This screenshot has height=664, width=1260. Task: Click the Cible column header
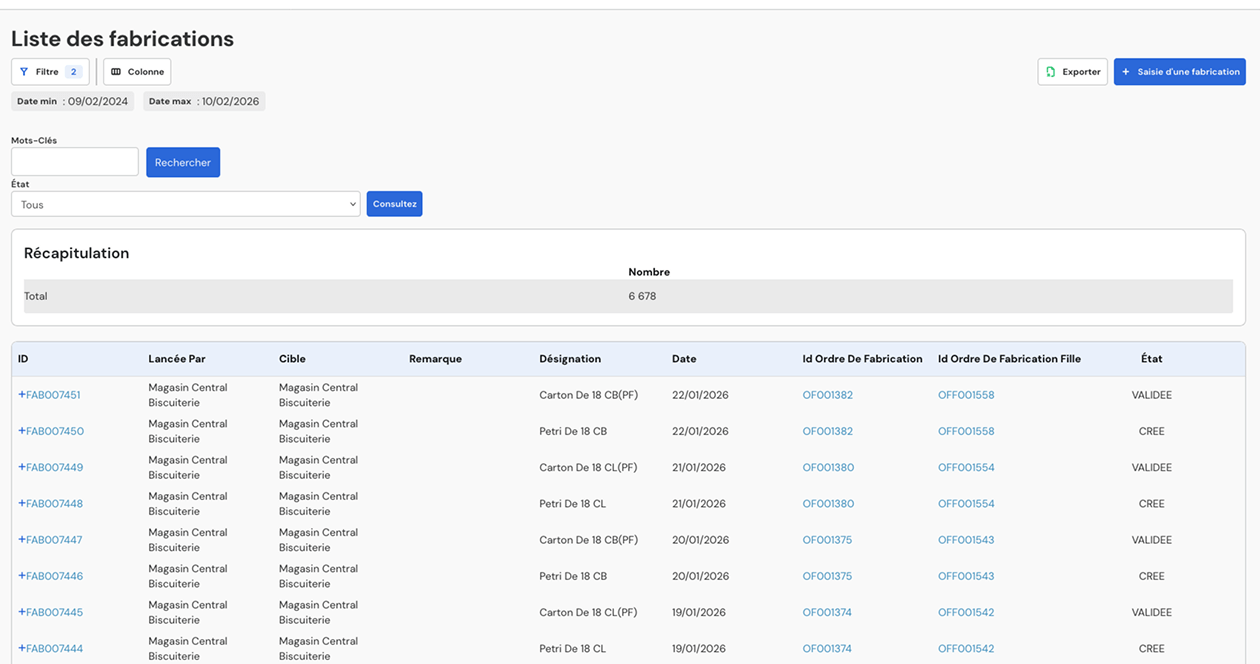pos(292,358)
